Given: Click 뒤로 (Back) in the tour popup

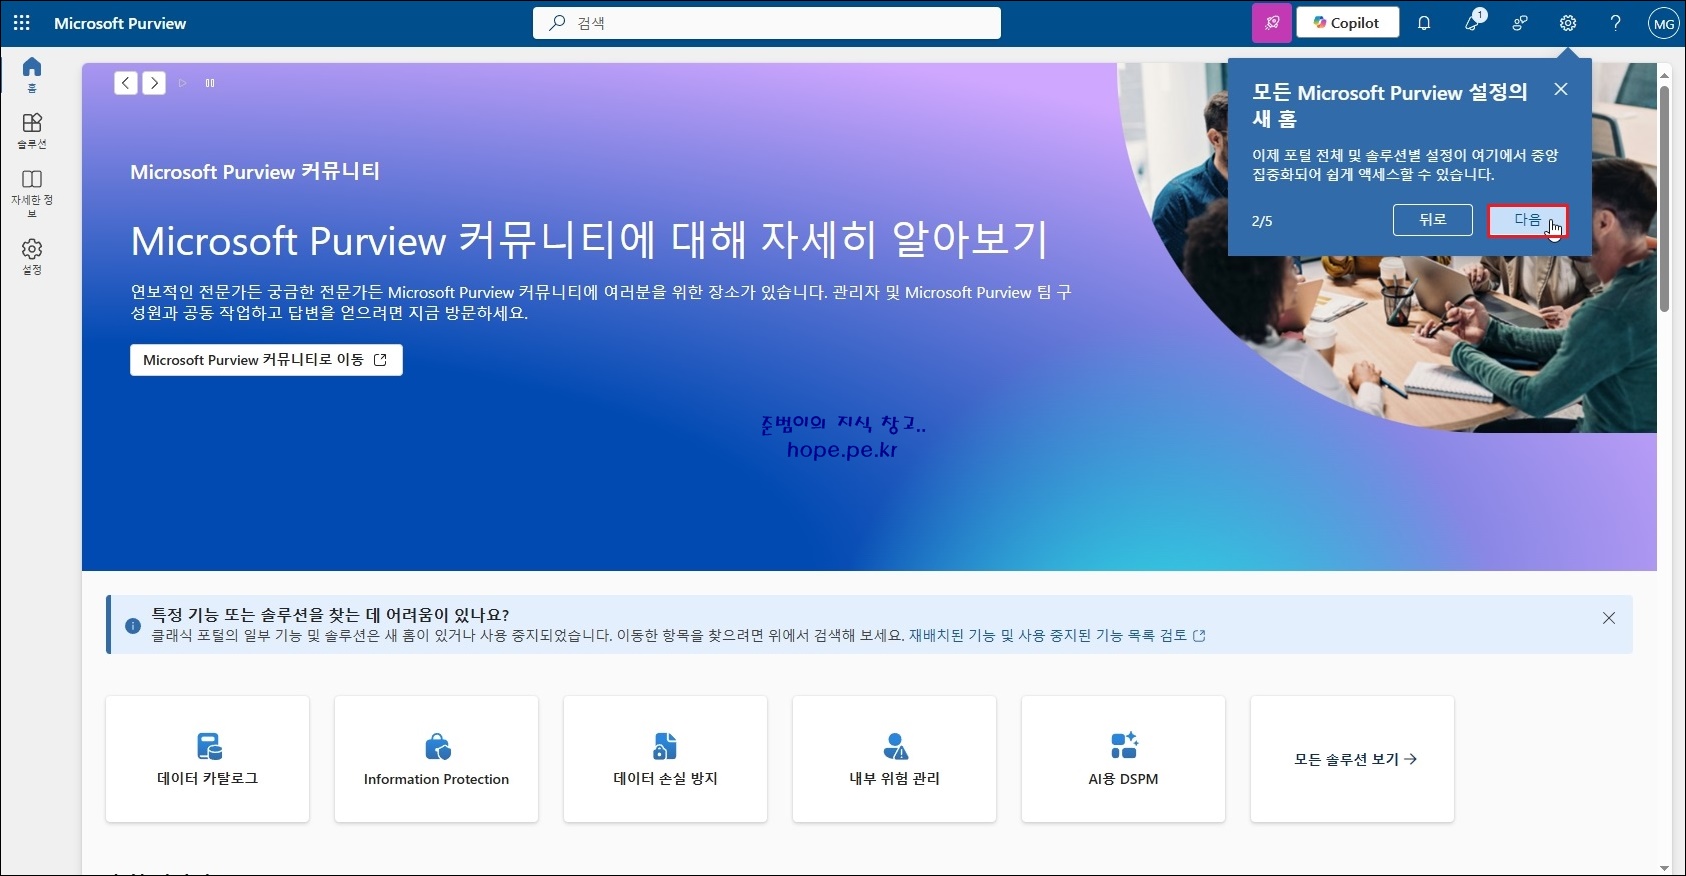Looking at the screenshot, I should click(1432, 220).
